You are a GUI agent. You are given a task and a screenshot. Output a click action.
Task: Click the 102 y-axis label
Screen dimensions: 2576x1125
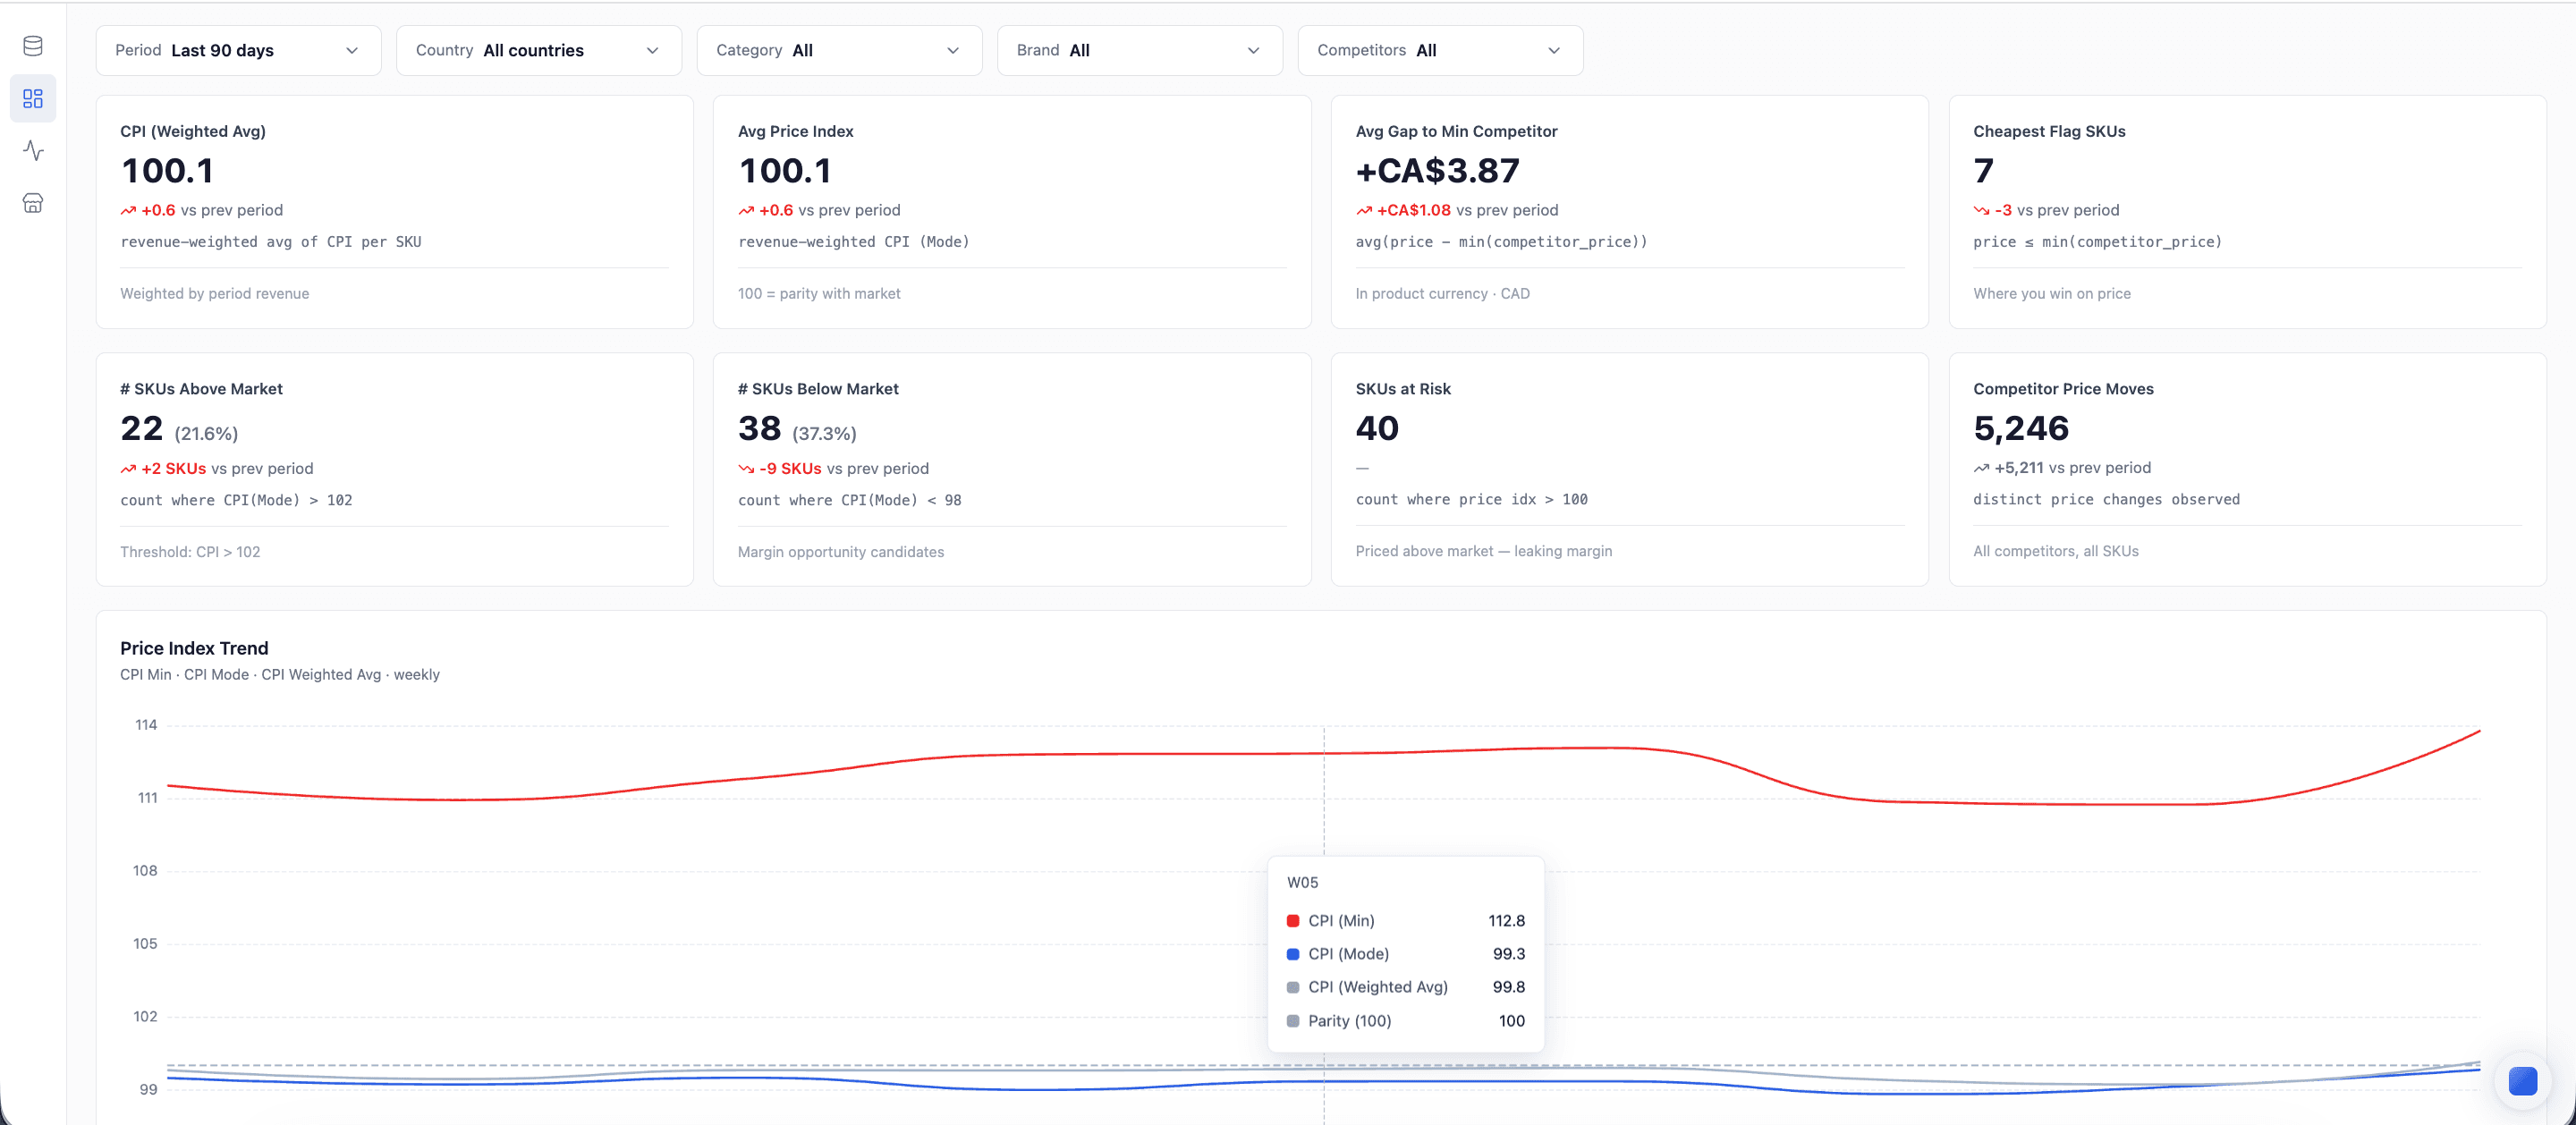pos(145,1017)
